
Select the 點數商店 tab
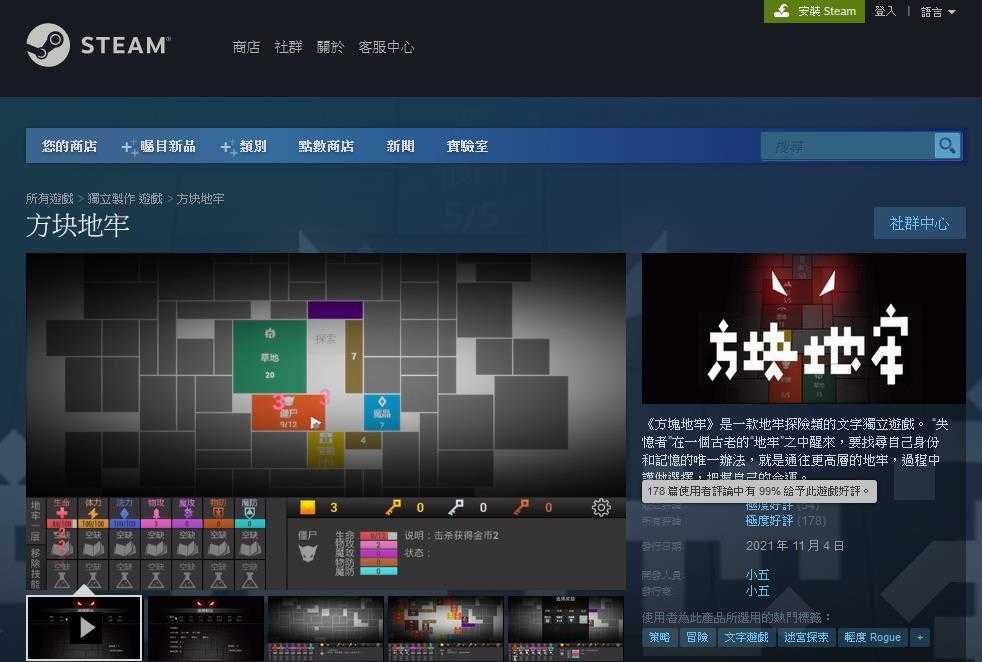pyautogui.click(x=326, y=146)
